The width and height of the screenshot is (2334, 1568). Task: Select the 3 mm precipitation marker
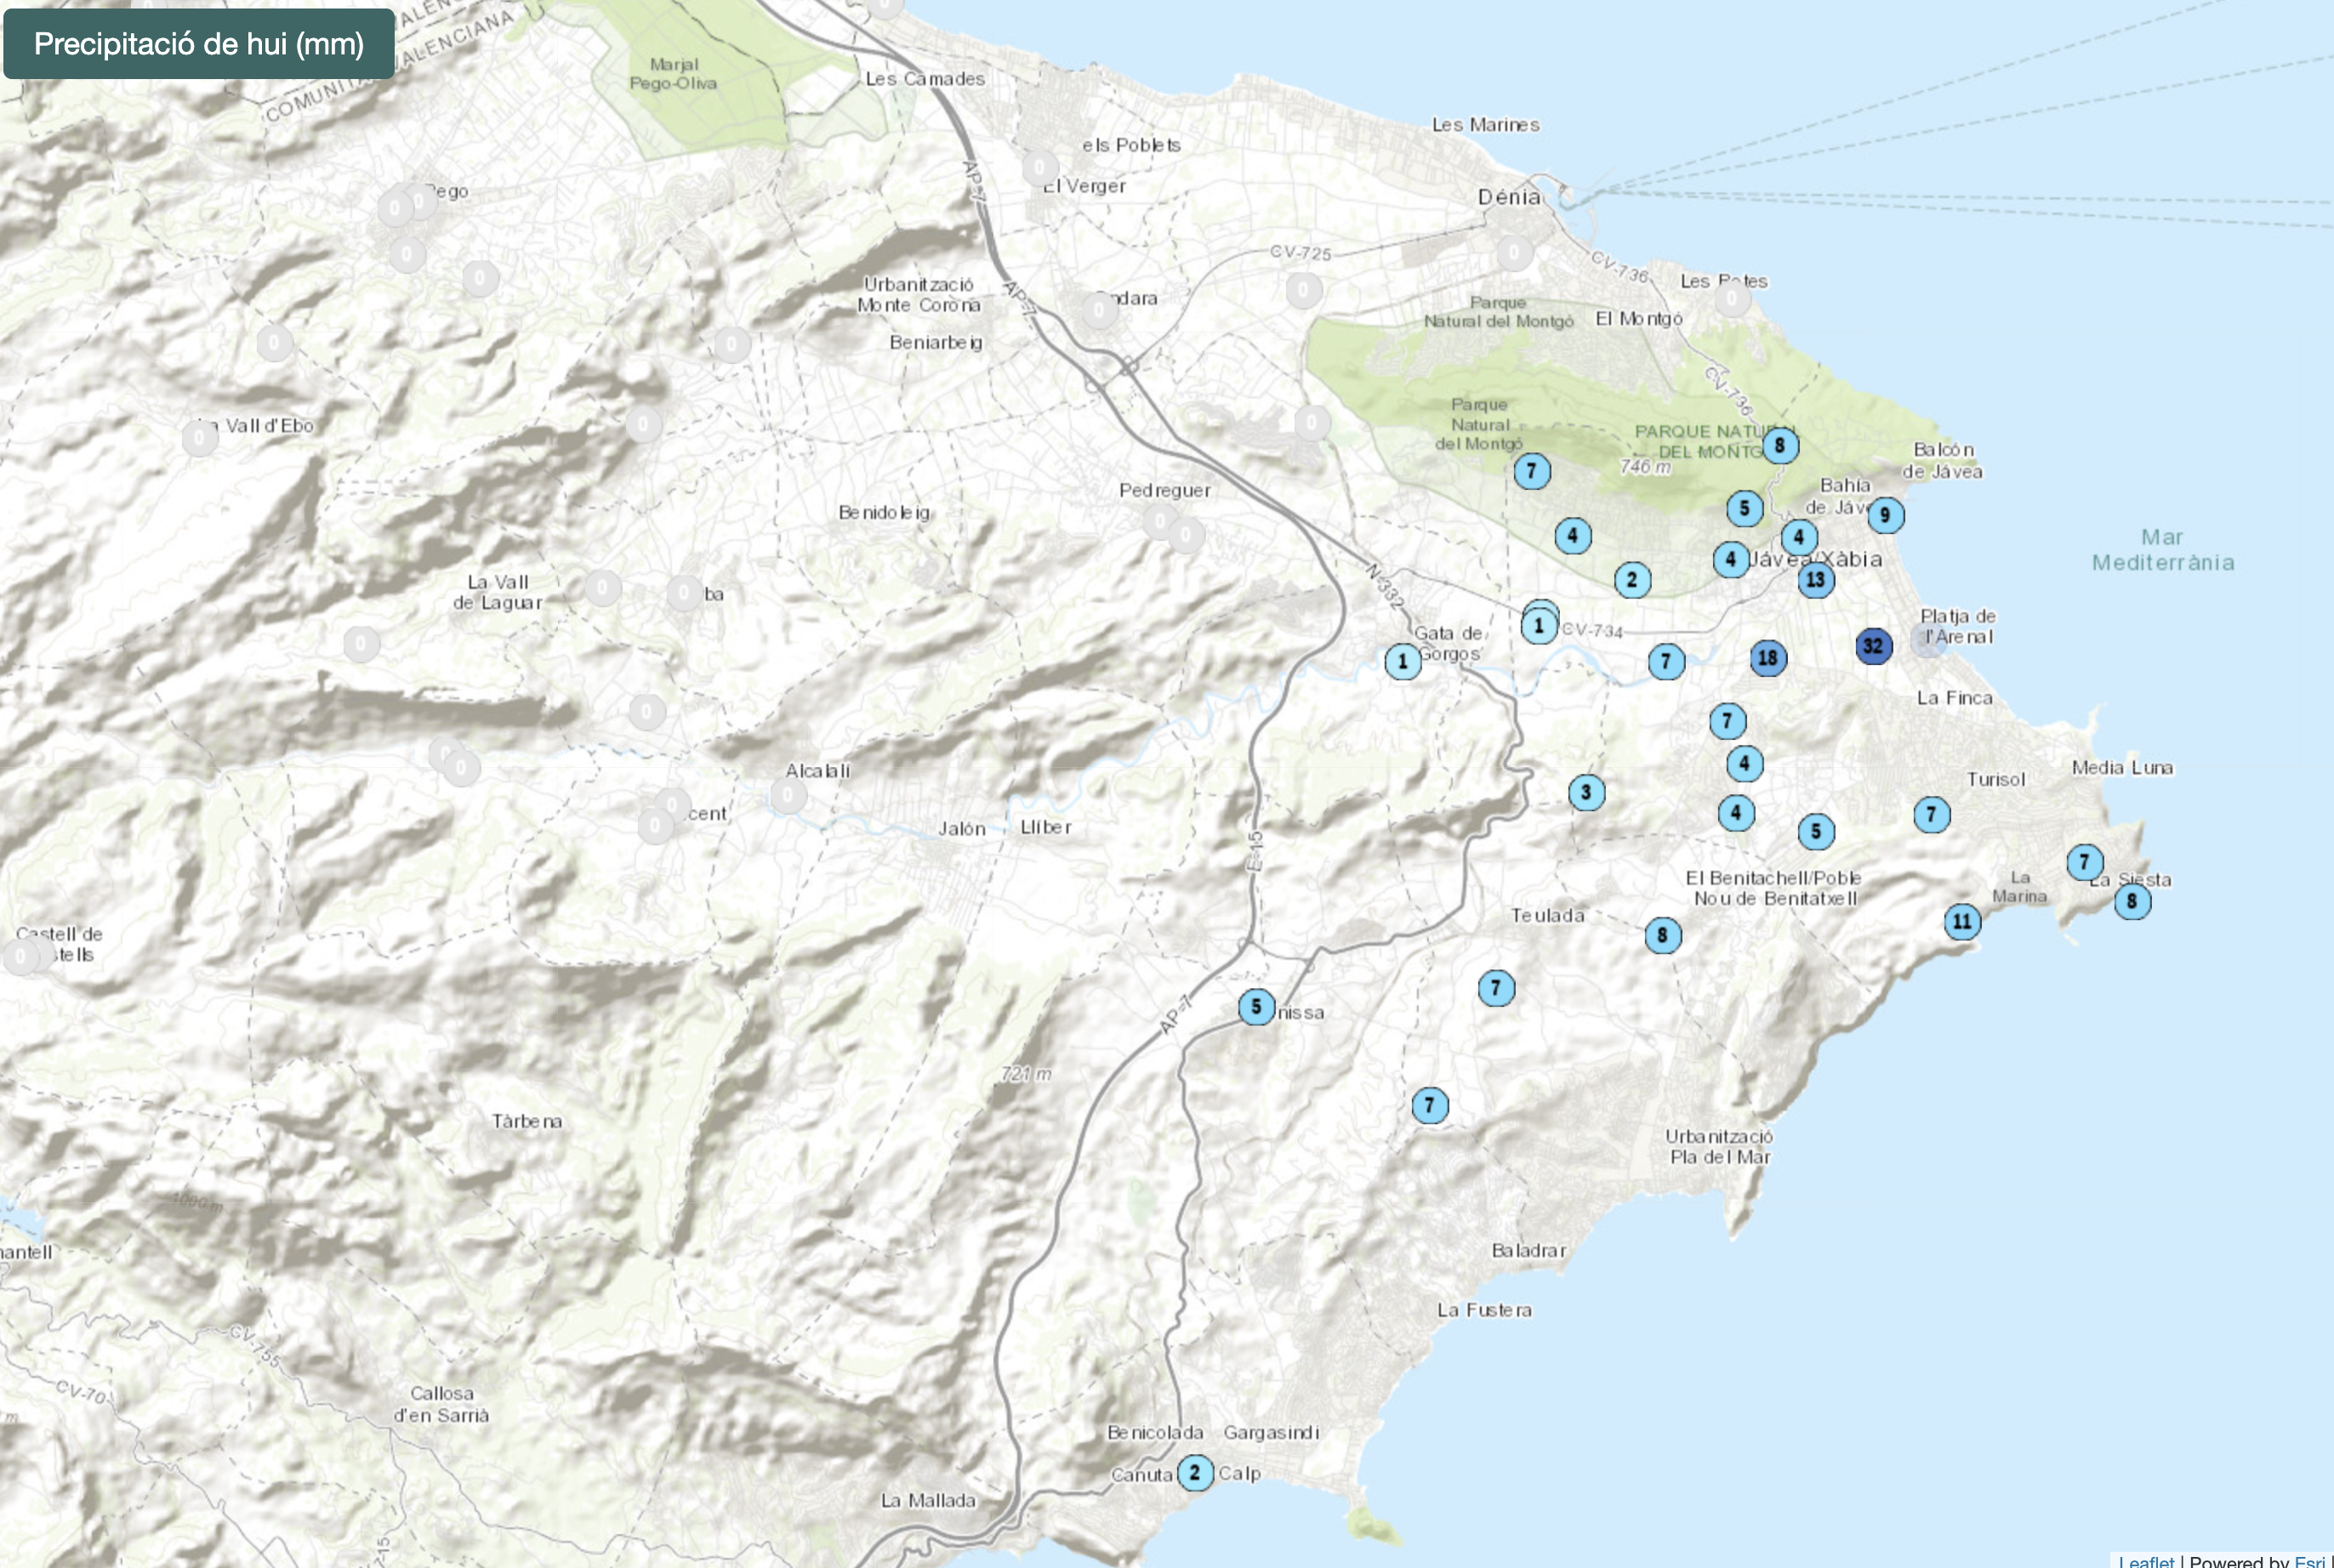[1586, 793]
